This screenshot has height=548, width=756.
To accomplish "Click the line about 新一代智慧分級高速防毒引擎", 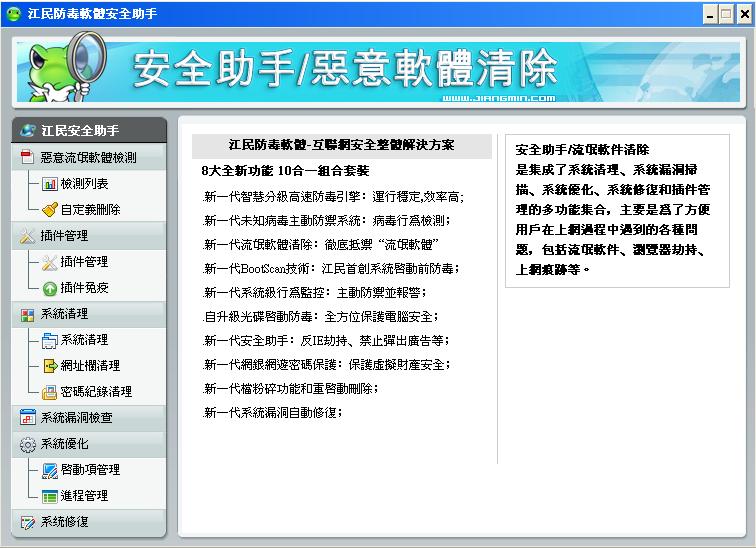I will (x=334, y=197).
